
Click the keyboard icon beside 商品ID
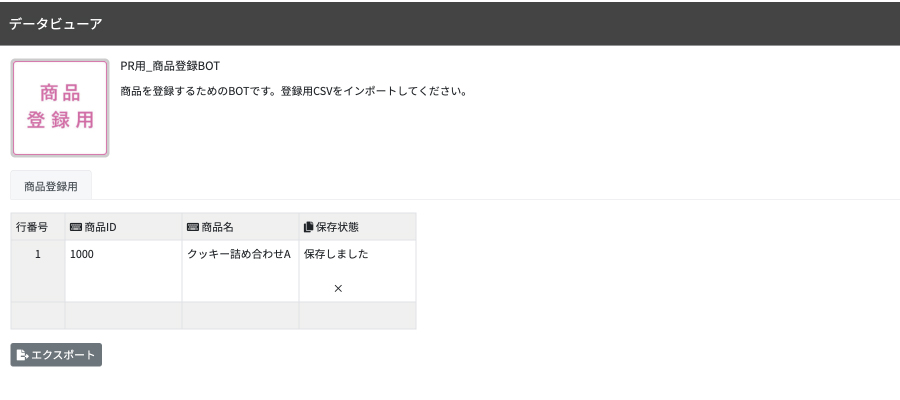point(76,227)
